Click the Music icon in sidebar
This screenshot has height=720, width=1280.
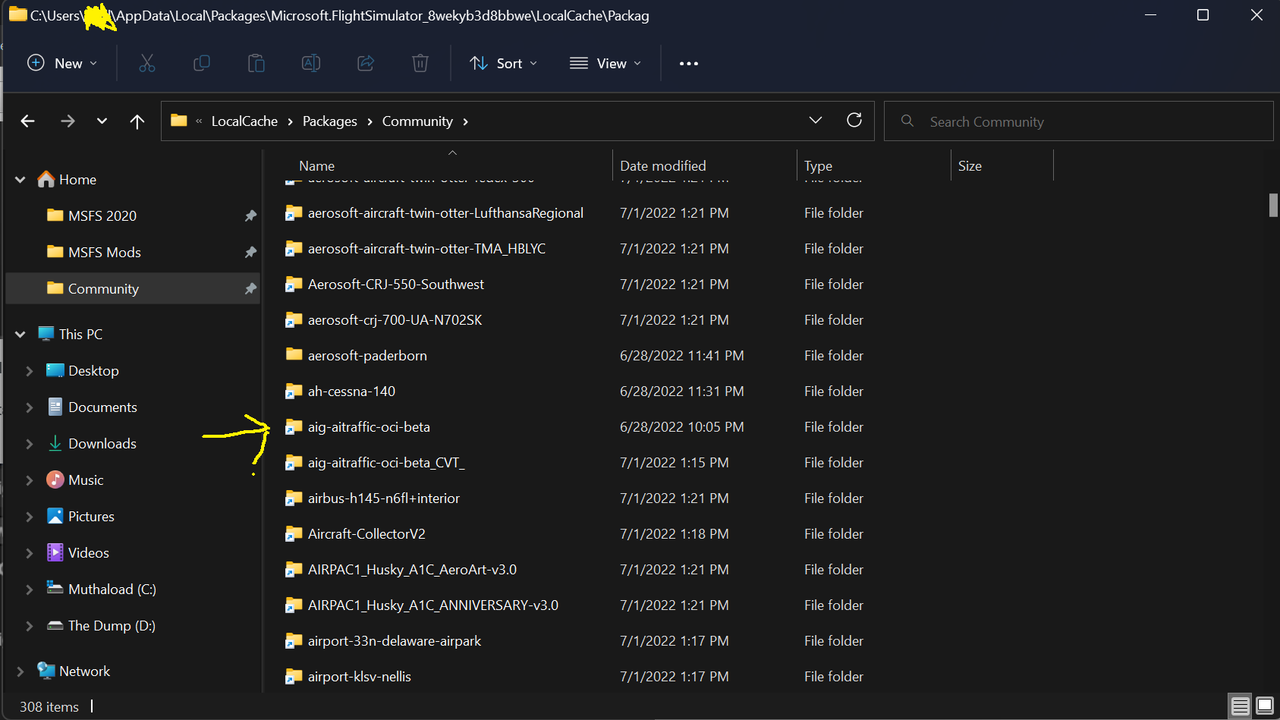[x=55, y=480]
